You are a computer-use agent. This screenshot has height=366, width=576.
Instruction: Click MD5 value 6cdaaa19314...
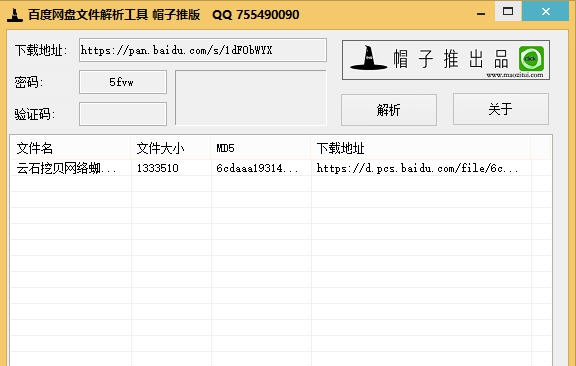(257, 168)
